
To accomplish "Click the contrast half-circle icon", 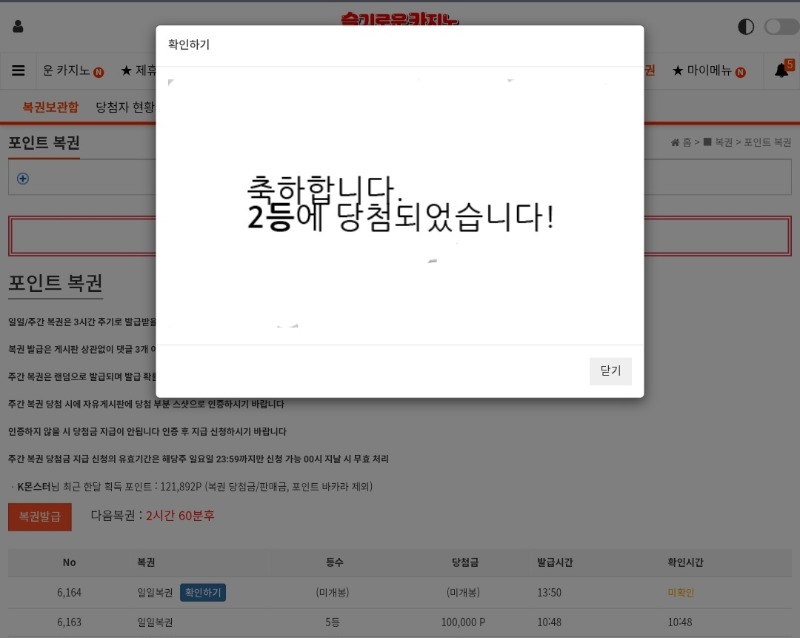I will [746, 27].
